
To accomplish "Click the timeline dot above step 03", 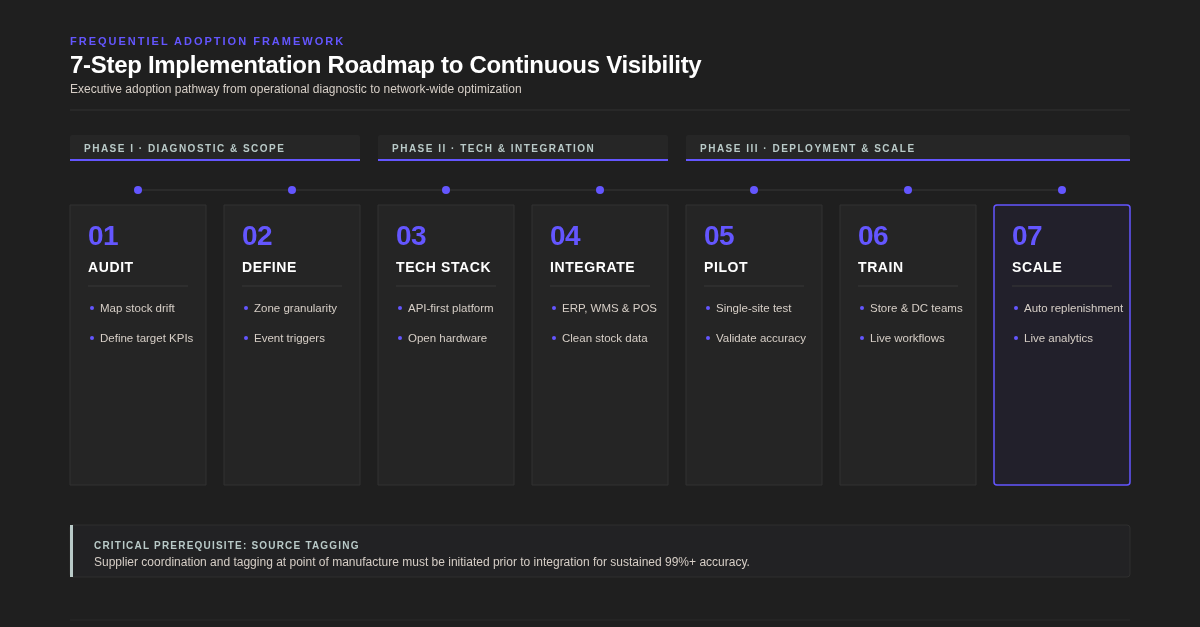I will pos(446,190).
